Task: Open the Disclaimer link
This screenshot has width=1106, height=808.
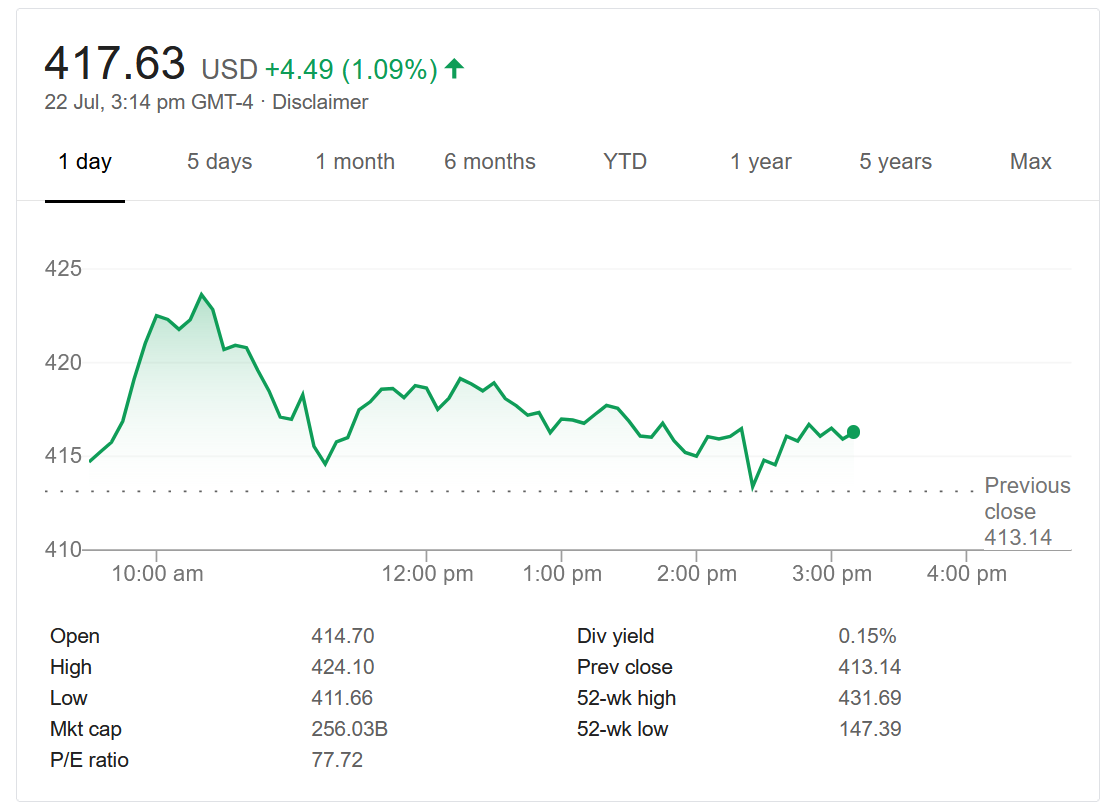Action: point(320,102)
